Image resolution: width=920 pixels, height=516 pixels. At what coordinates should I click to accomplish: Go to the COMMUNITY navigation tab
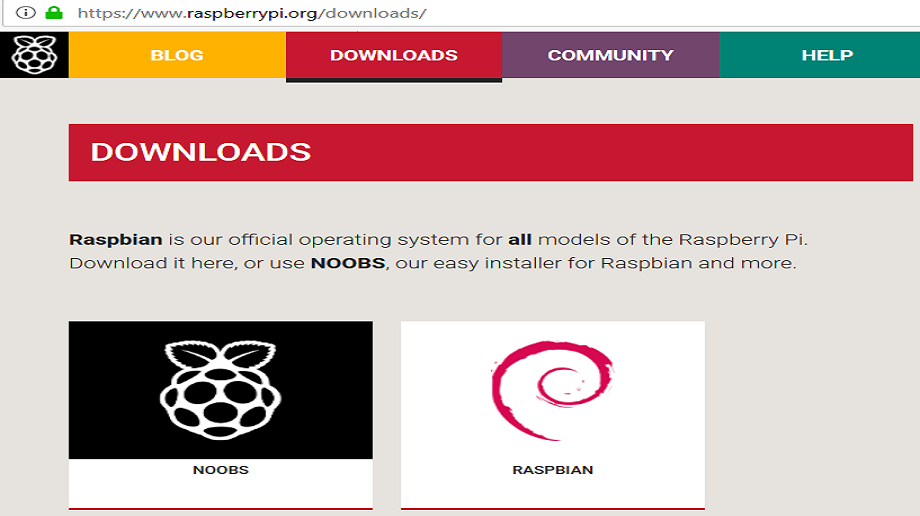tap(611, 55)
